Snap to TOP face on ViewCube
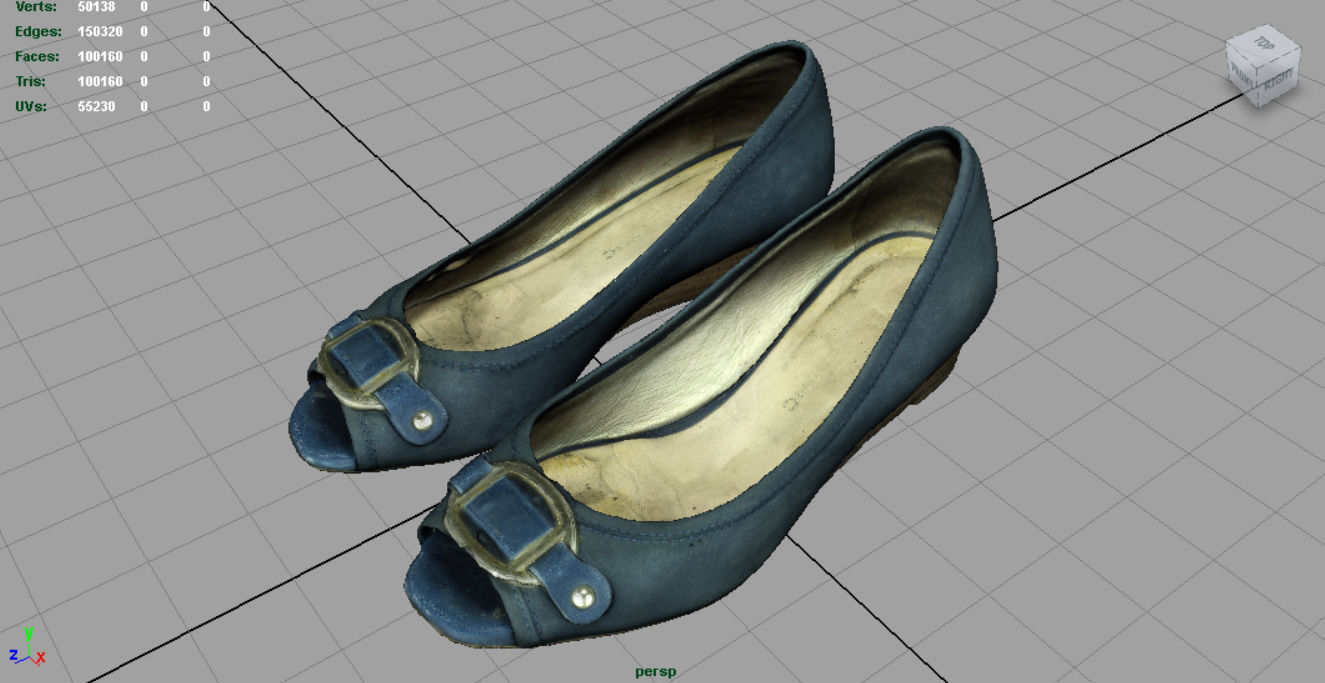 pos(1262,46)
